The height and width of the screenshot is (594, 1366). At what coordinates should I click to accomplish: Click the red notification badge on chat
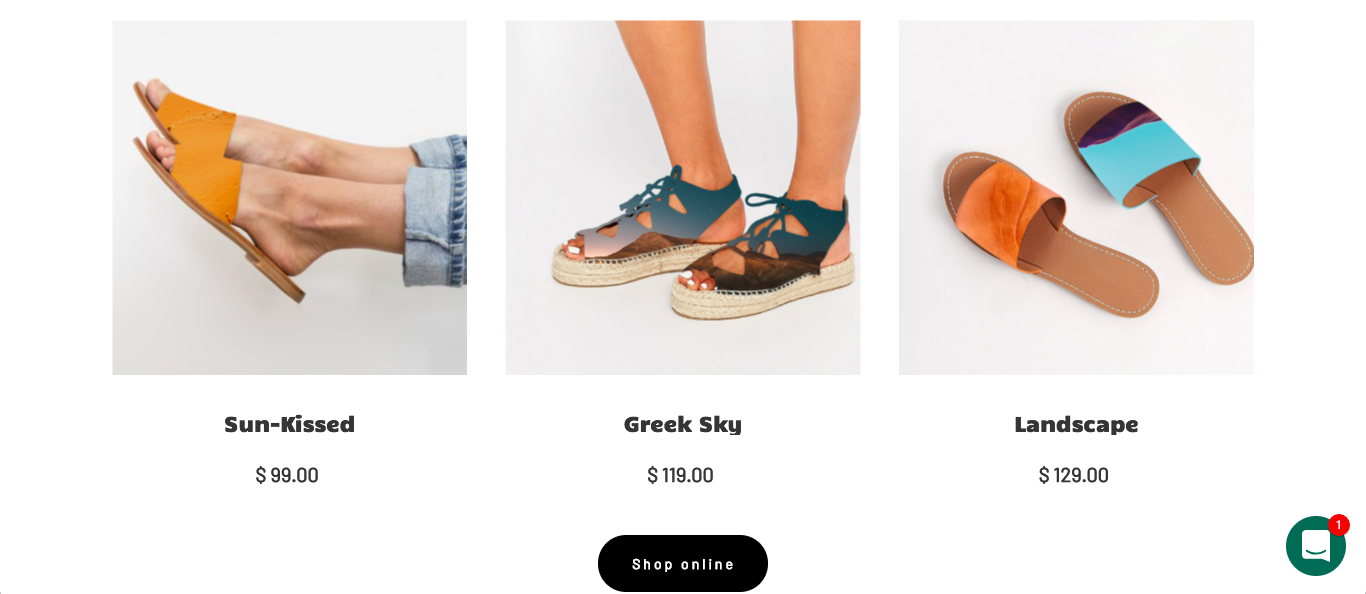[x=1338, y=525]
